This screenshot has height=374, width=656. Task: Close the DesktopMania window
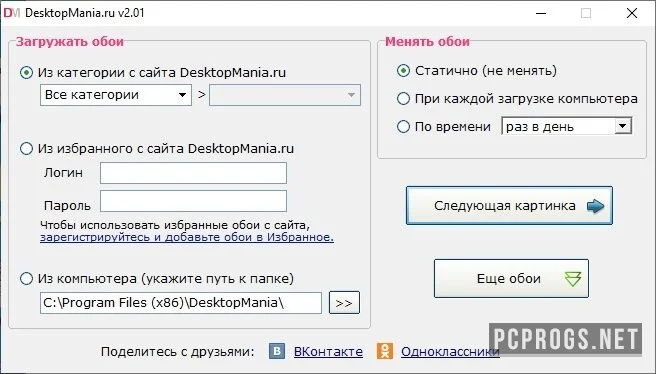tap(632, 13)
